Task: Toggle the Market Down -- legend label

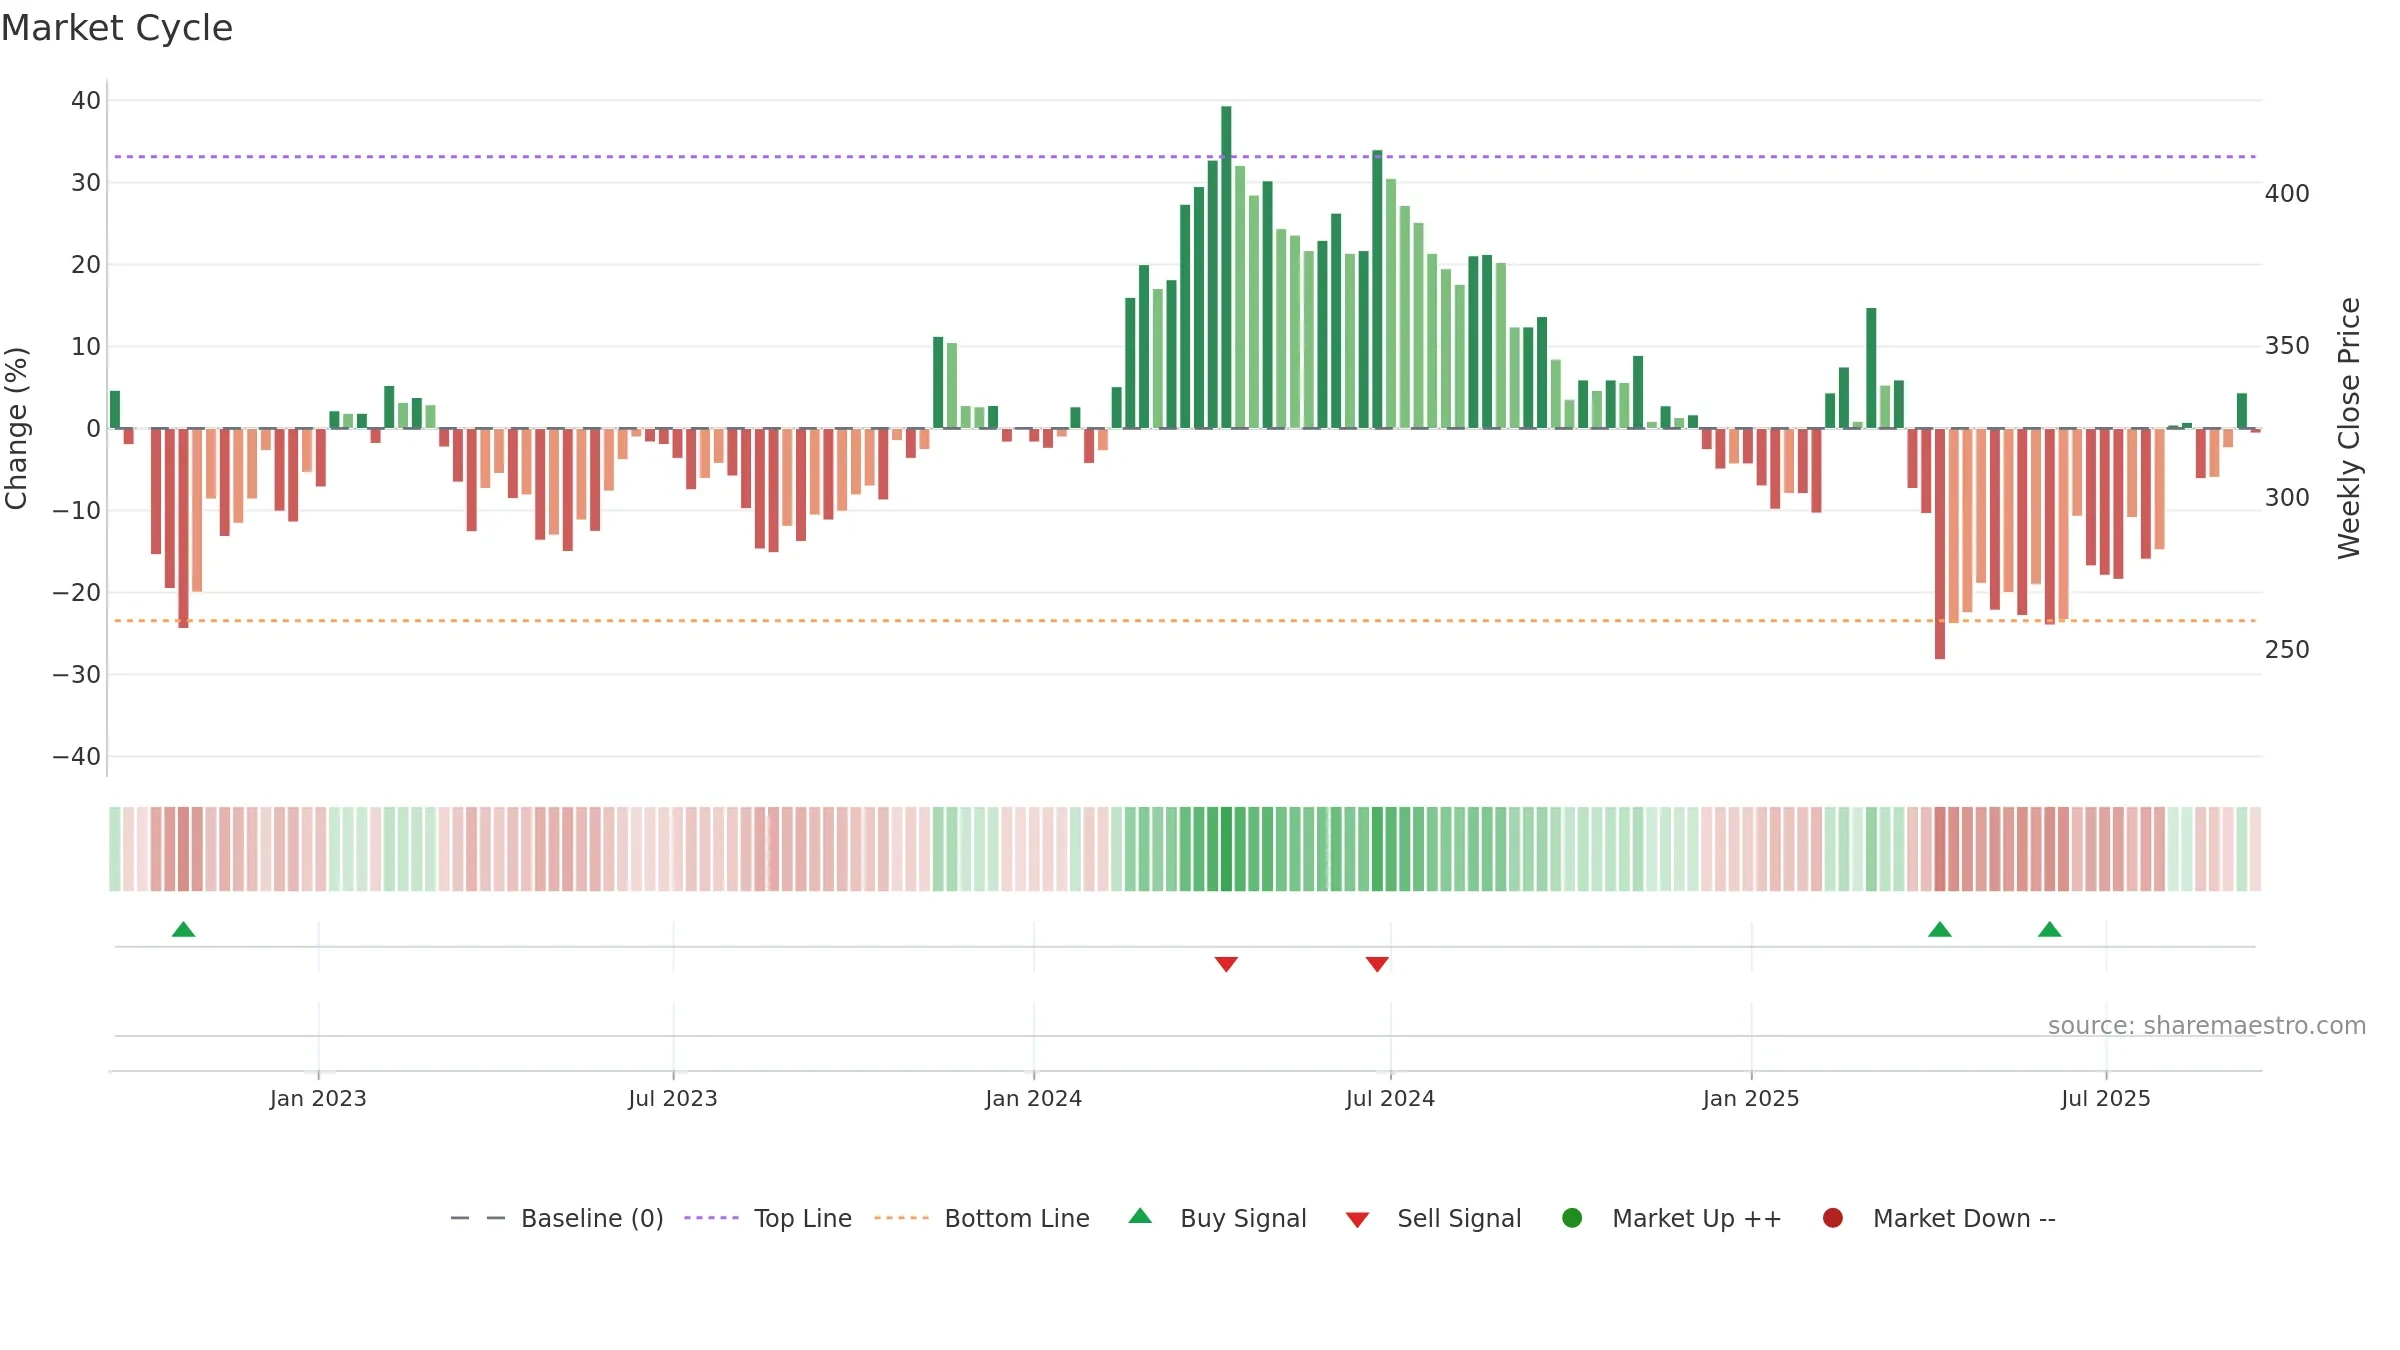Action: click(1964, 1219)
